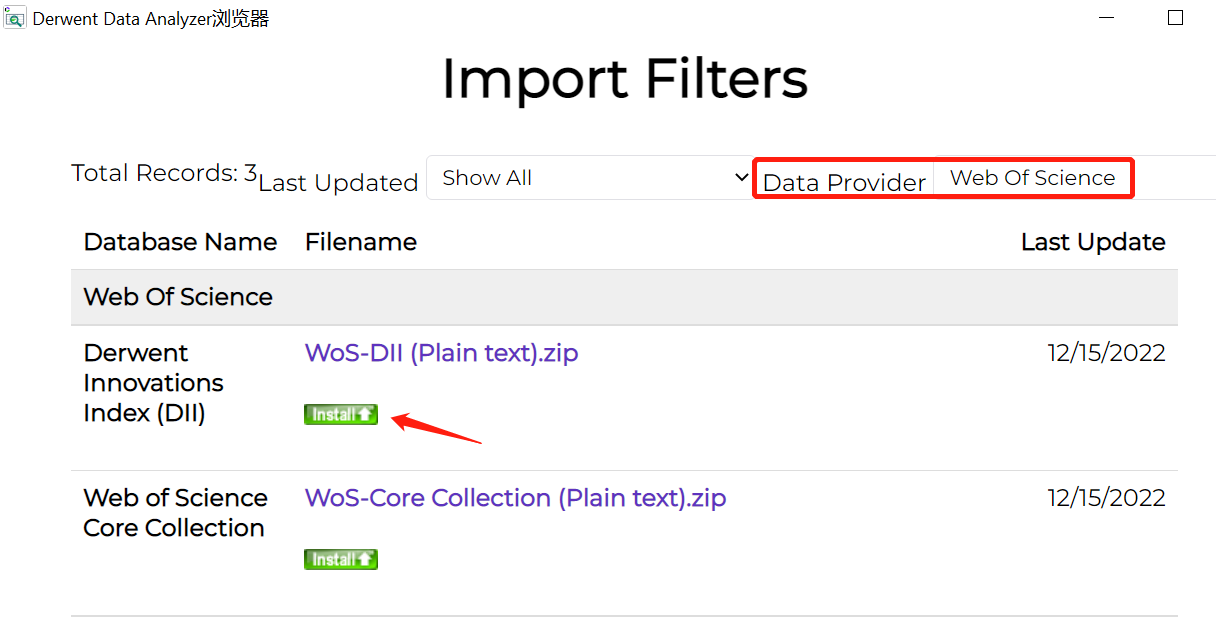Image resolution: width=1216 pixels, height=625 pixels.
Task: Select the Web Of Science group row
Action: [178, 297]
